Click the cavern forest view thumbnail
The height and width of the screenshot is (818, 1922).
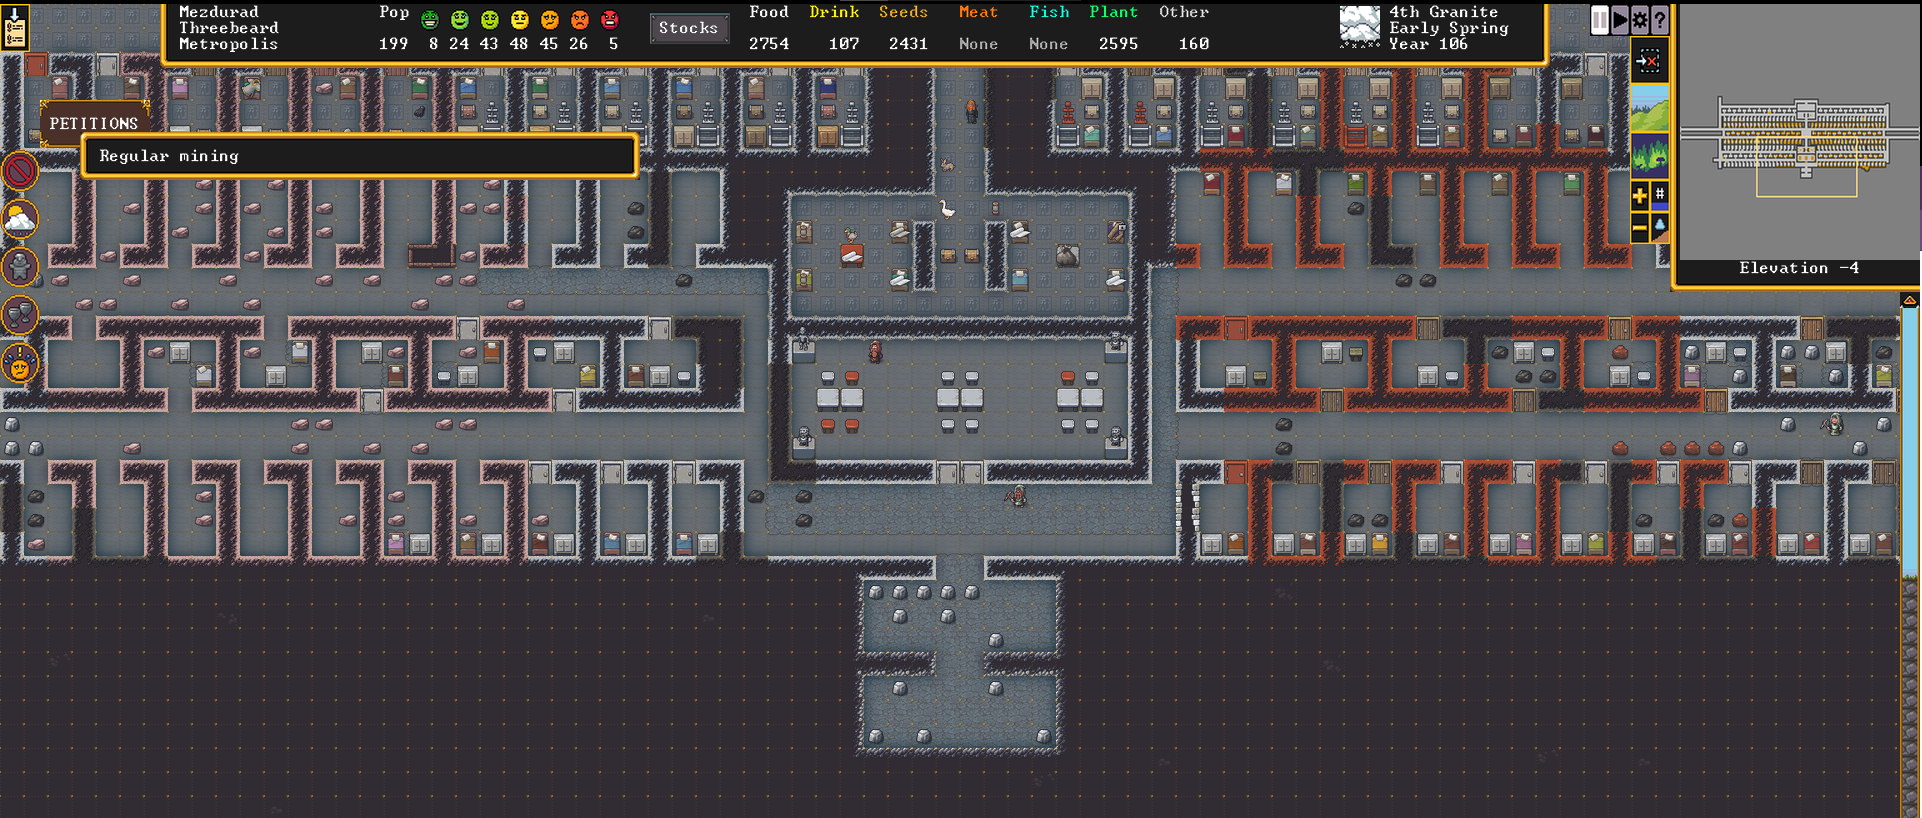(1649, 156)
